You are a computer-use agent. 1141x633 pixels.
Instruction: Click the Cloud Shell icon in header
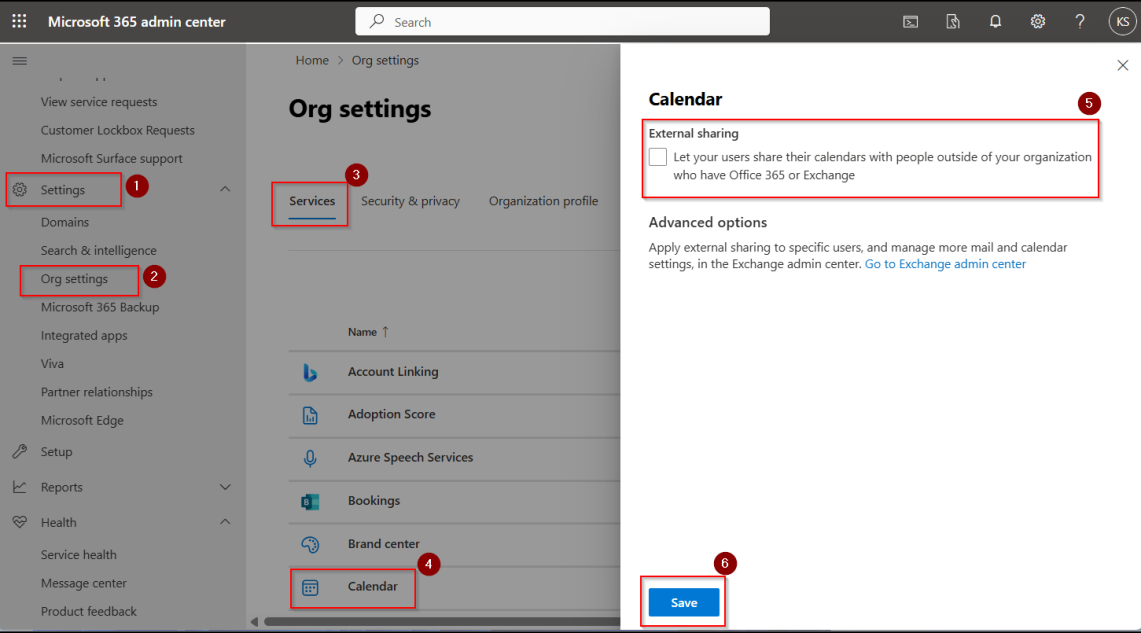[x=910, y=22]
